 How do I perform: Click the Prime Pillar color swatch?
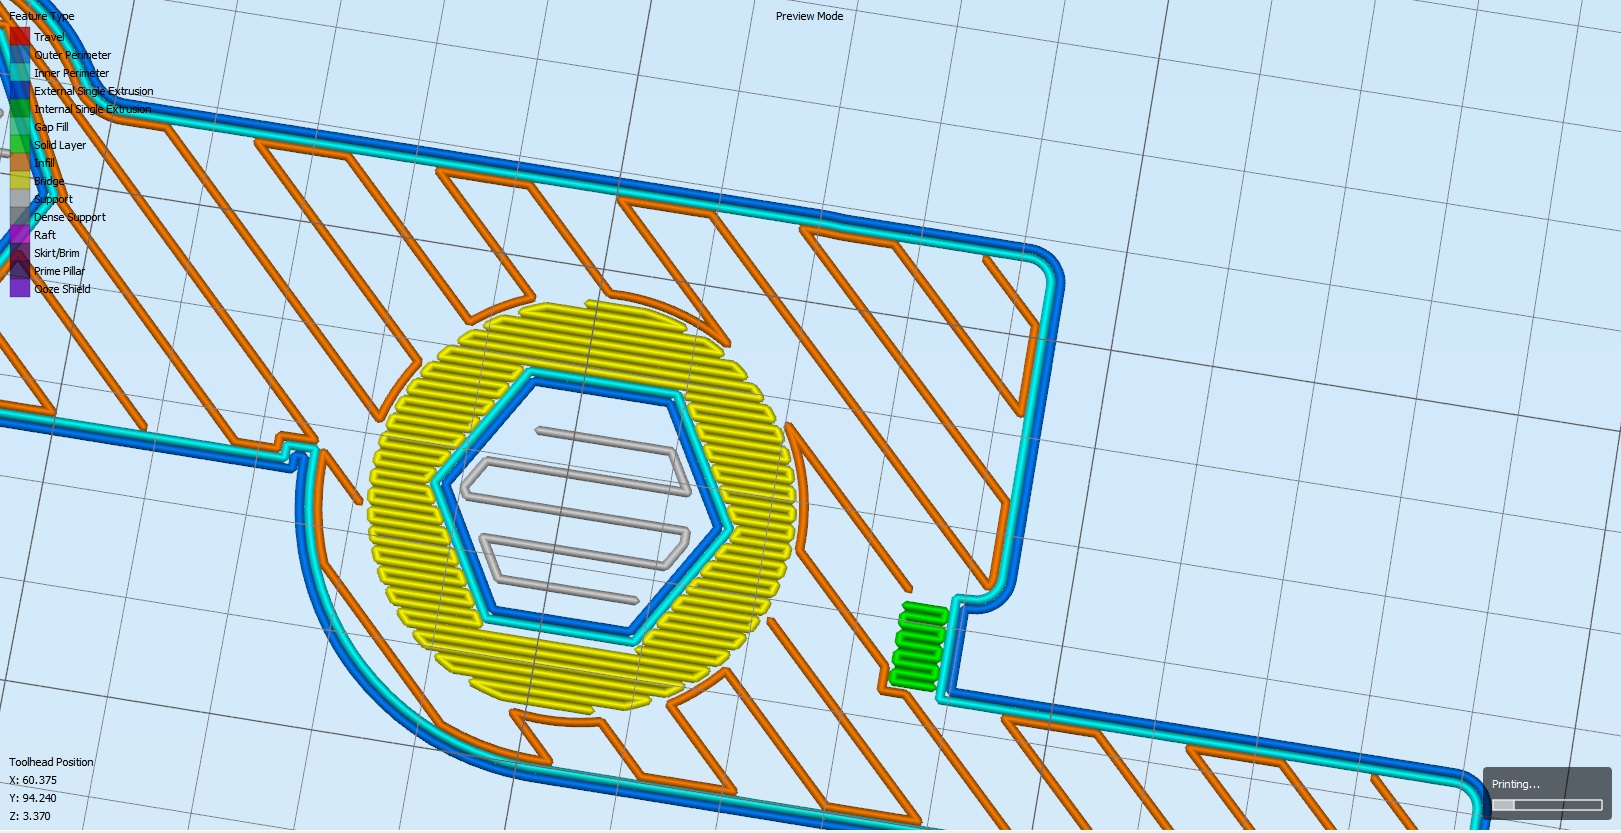coord(20,271)
